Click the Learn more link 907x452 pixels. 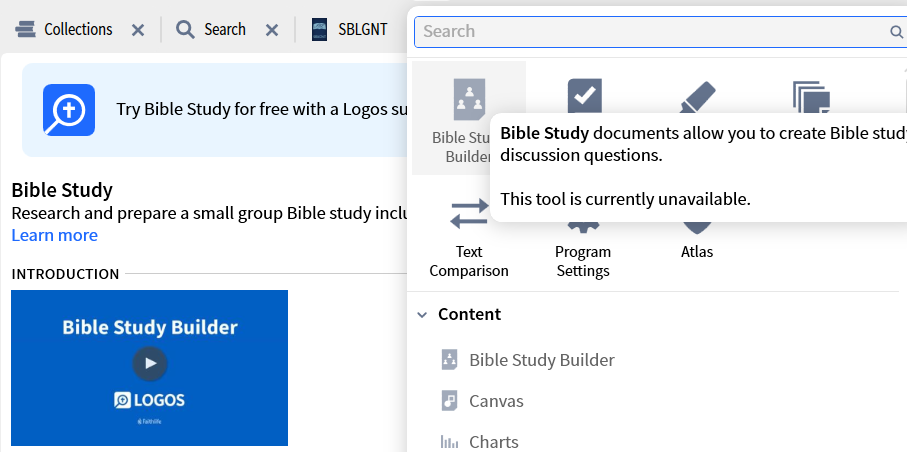54,235
